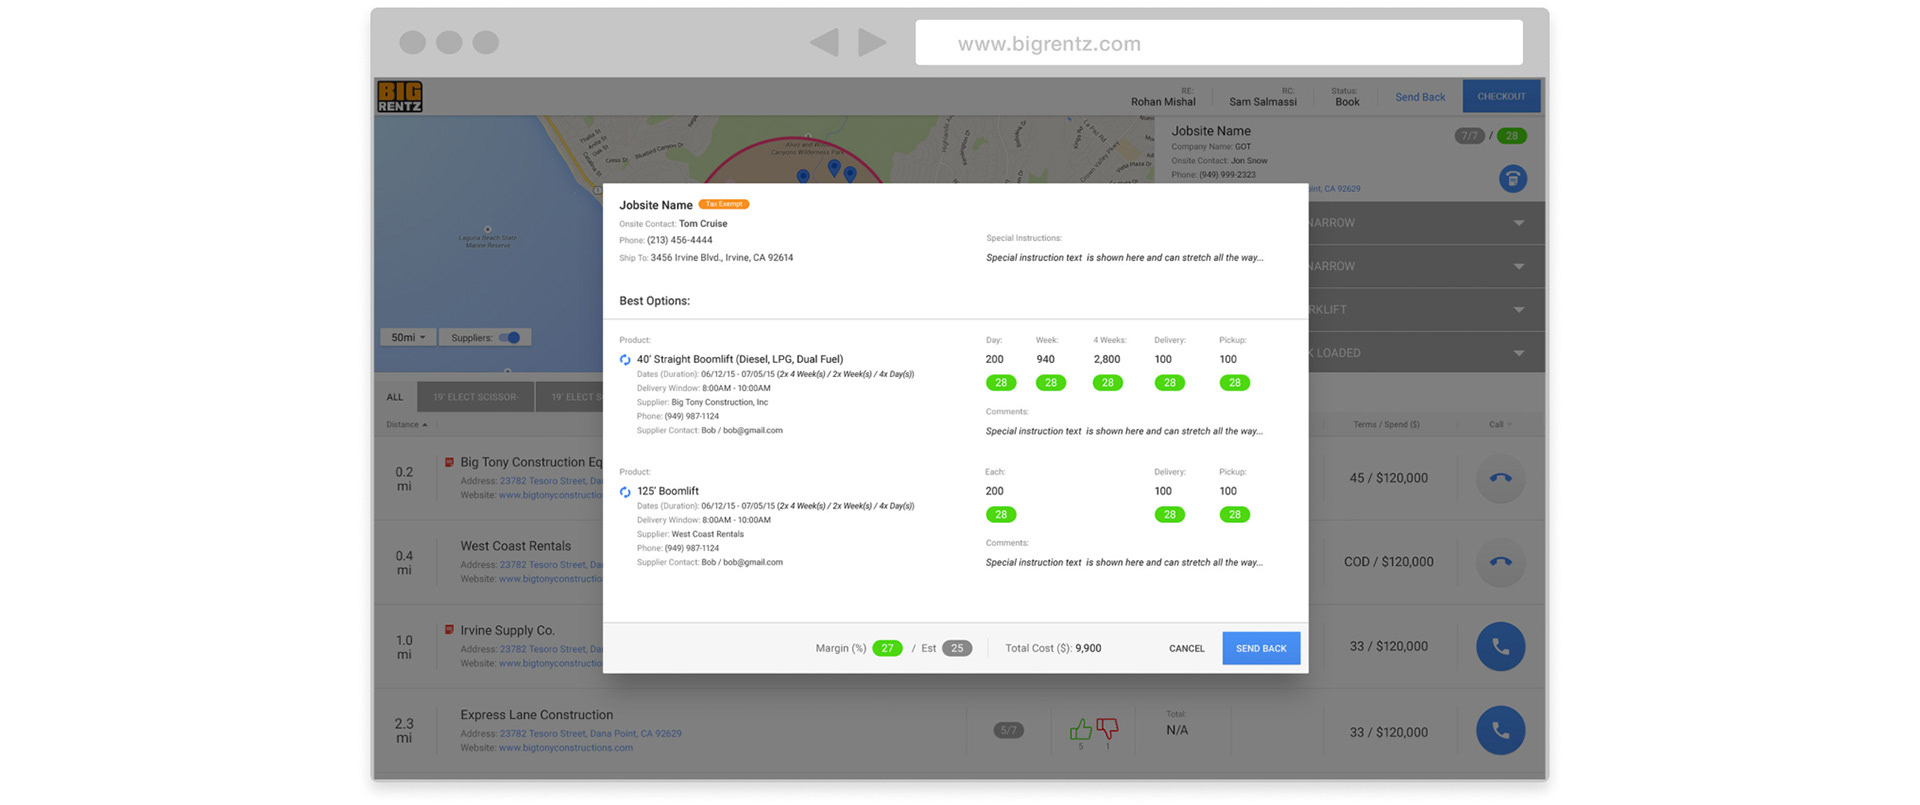Image resolution: width=1920 pixels, height=805 pixels.
Task: Click 28 badge under Week 940
Action: point(1051,383)
